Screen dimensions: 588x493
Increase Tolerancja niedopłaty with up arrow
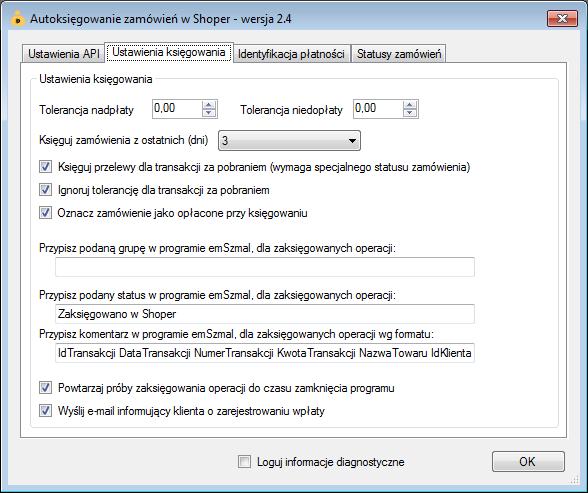410,105
